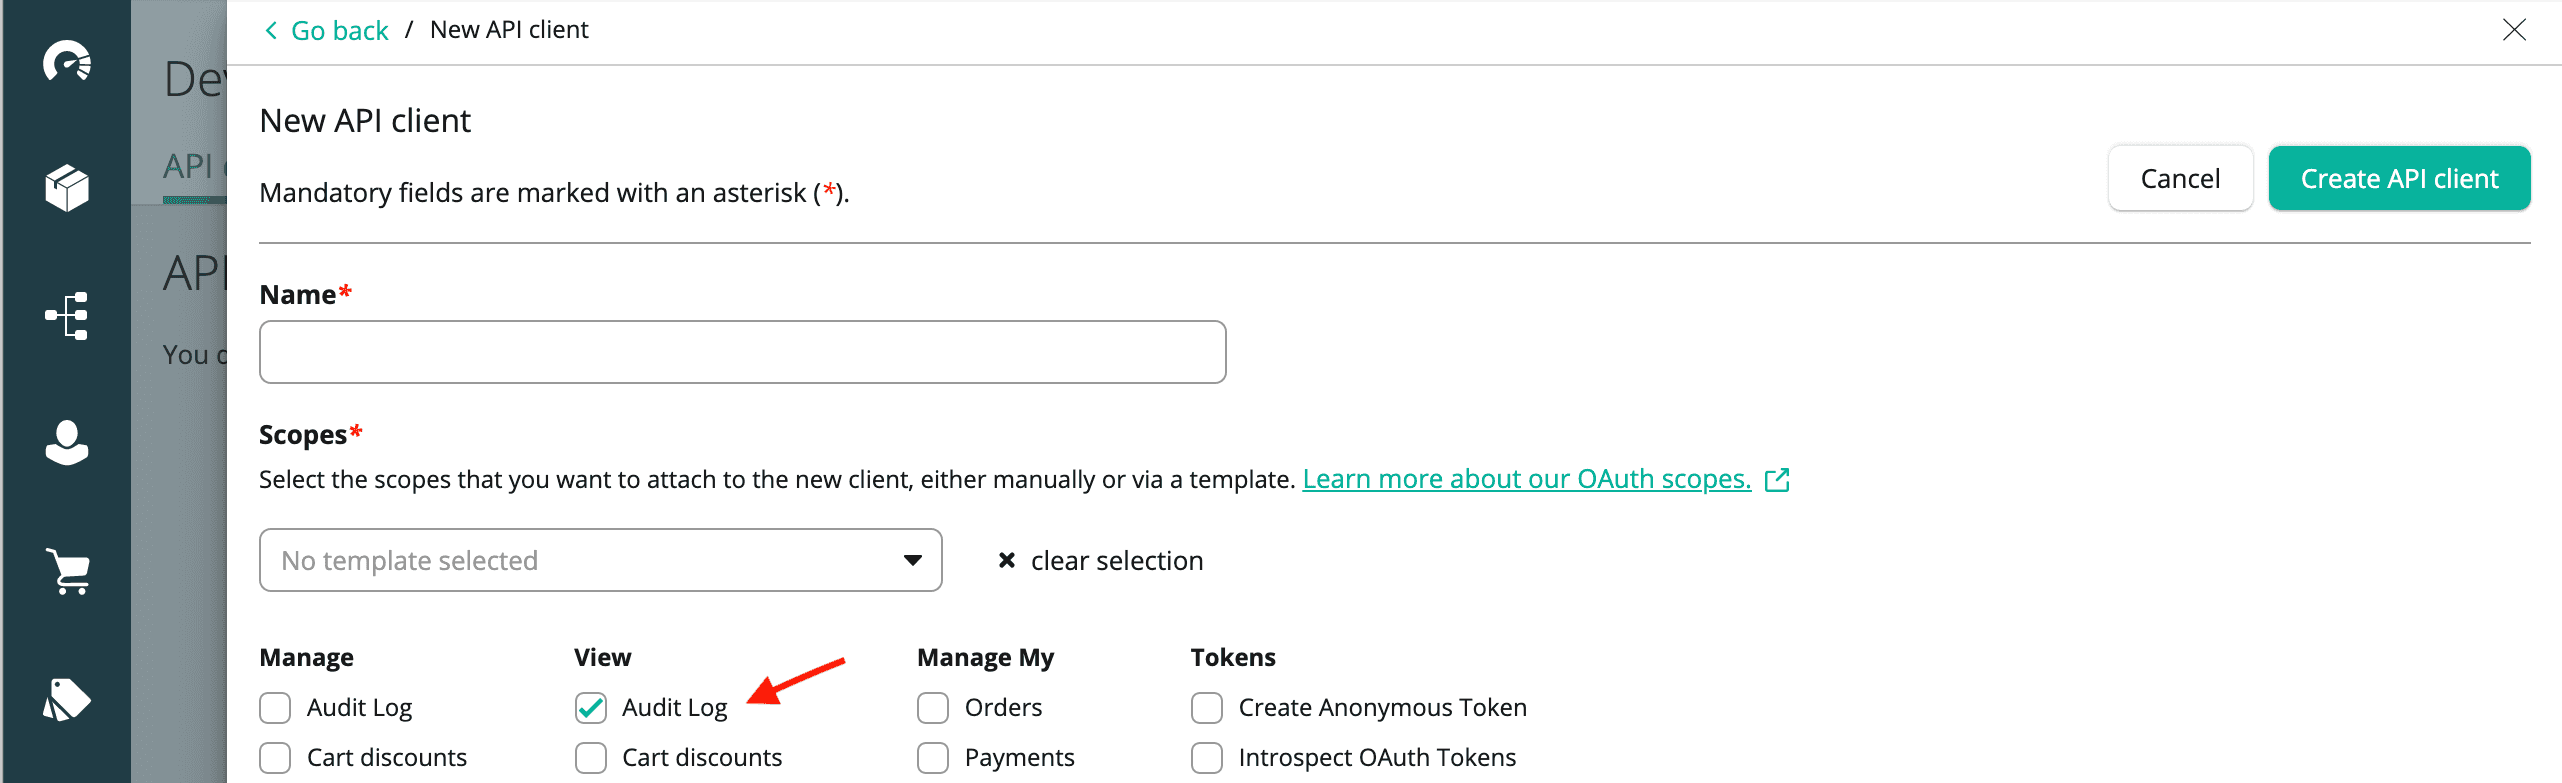The height and width of the screenshot is (783, 2562).
Task: Click the Create API client button
Action: pos(2399,179)
